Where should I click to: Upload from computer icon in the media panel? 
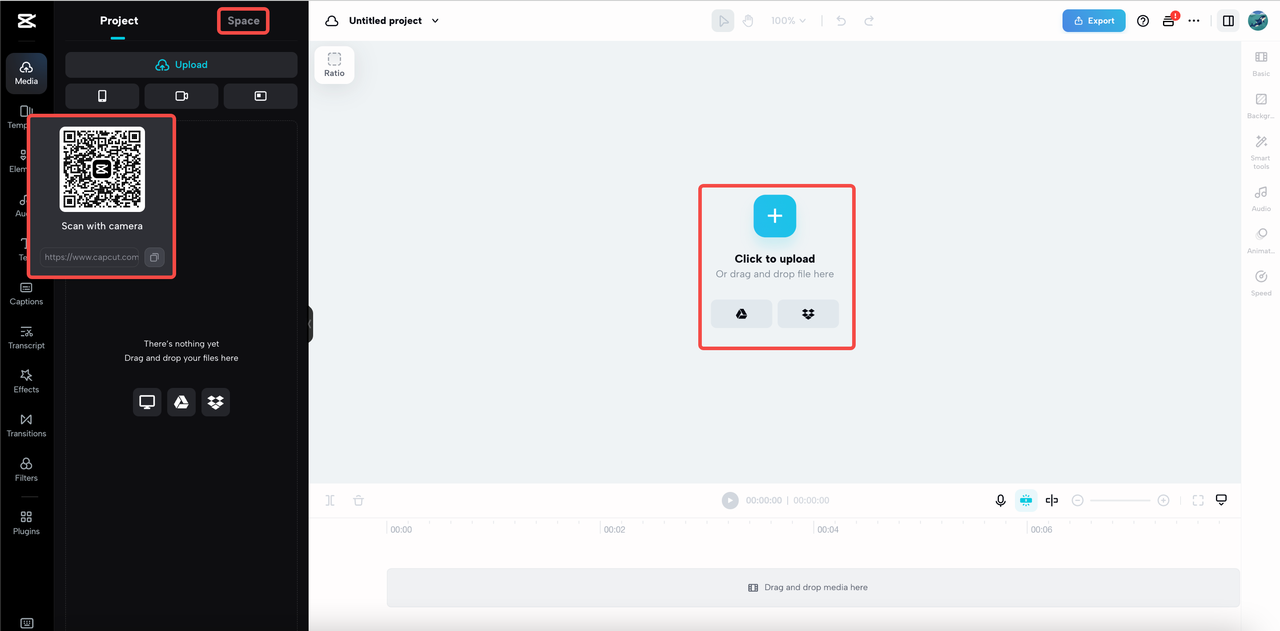pos(147,402)
